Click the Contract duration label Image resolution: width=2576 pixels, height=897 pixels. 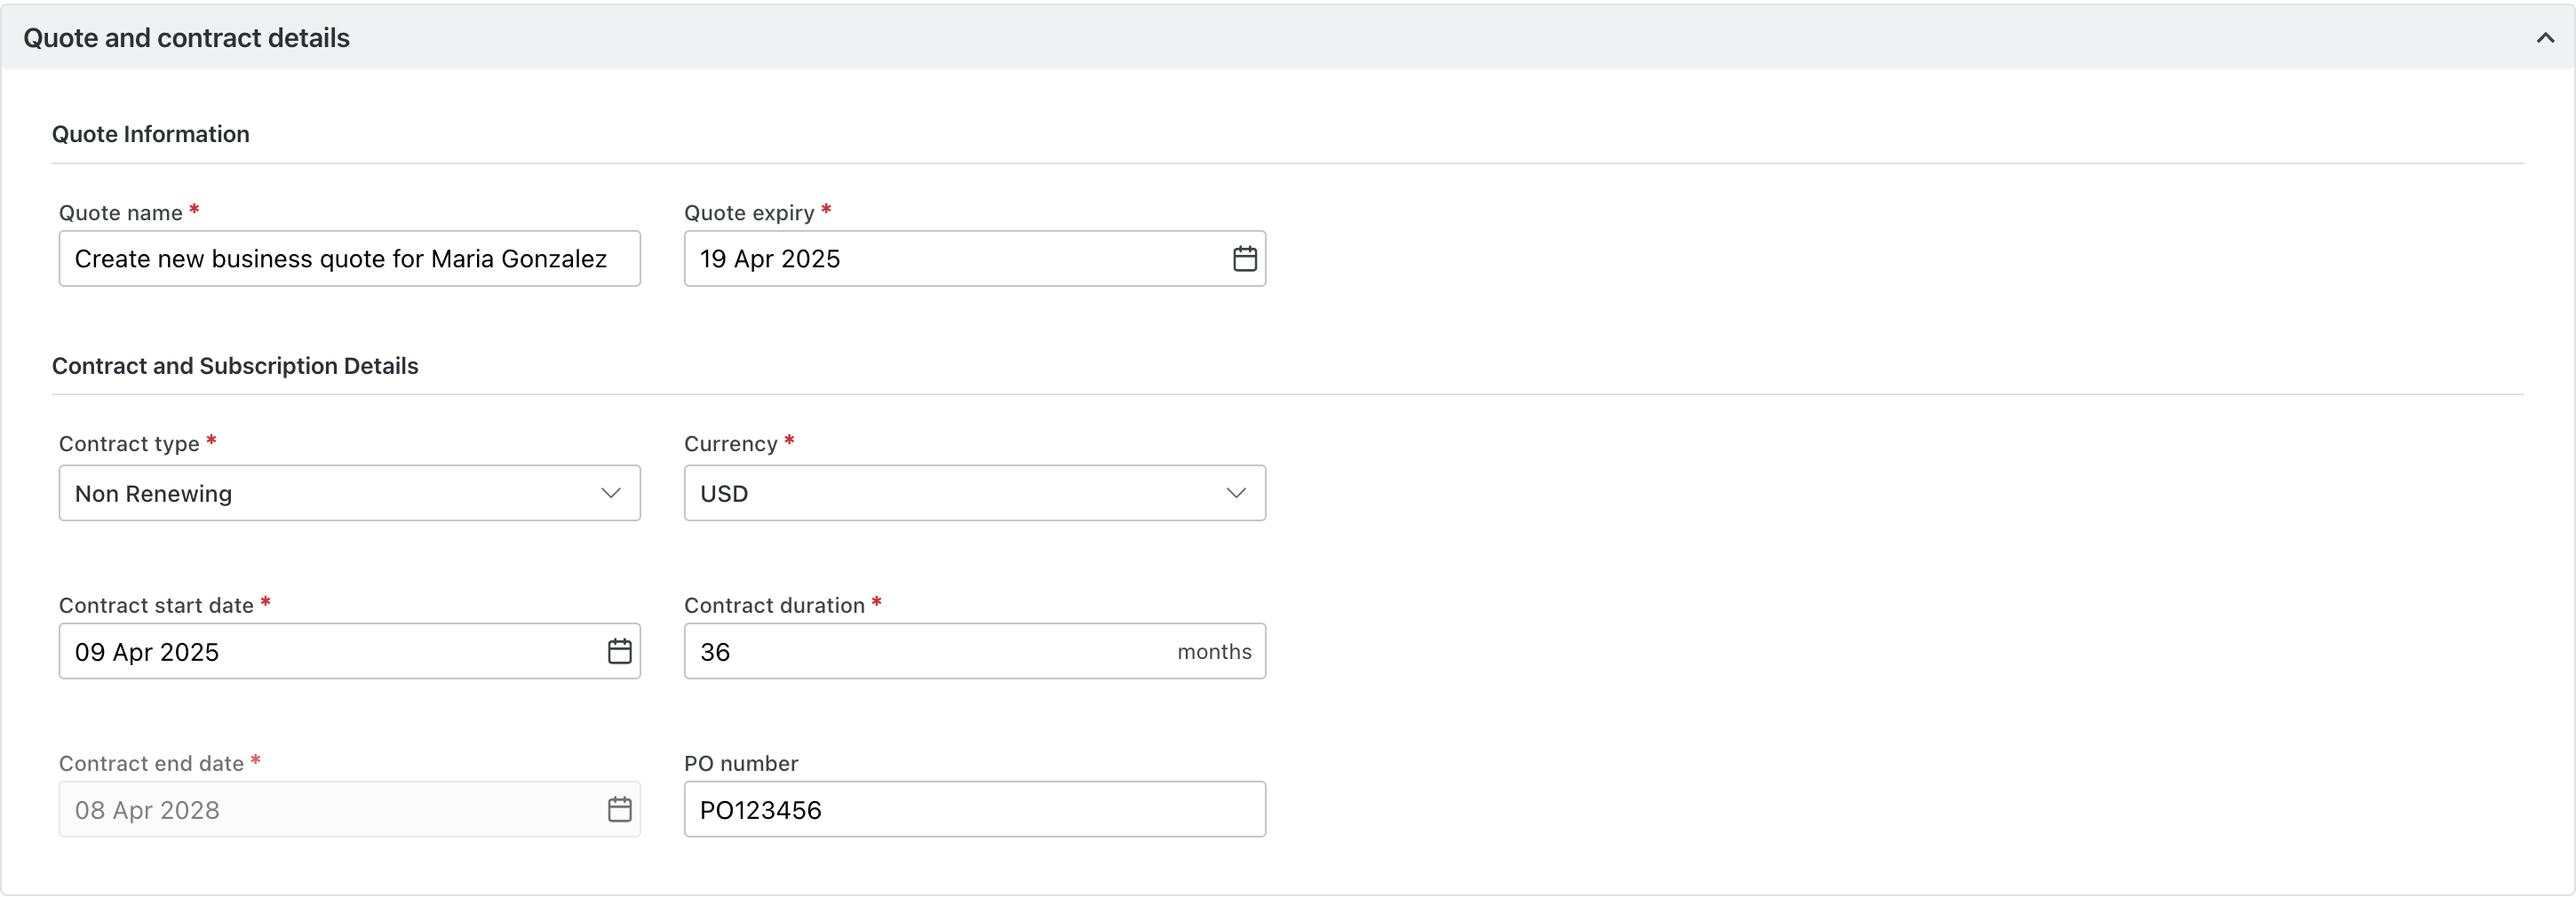[774, 606]
